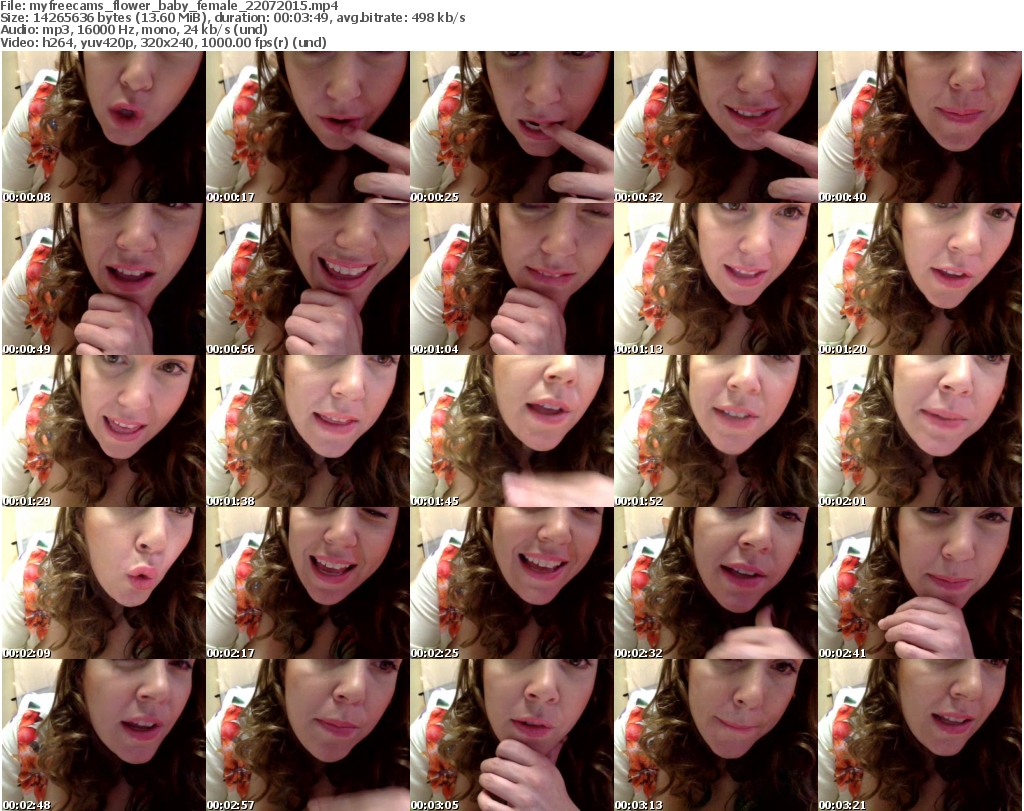
Task: Open the frame at timestamp 00:00:49
Action: pos(103,279)
